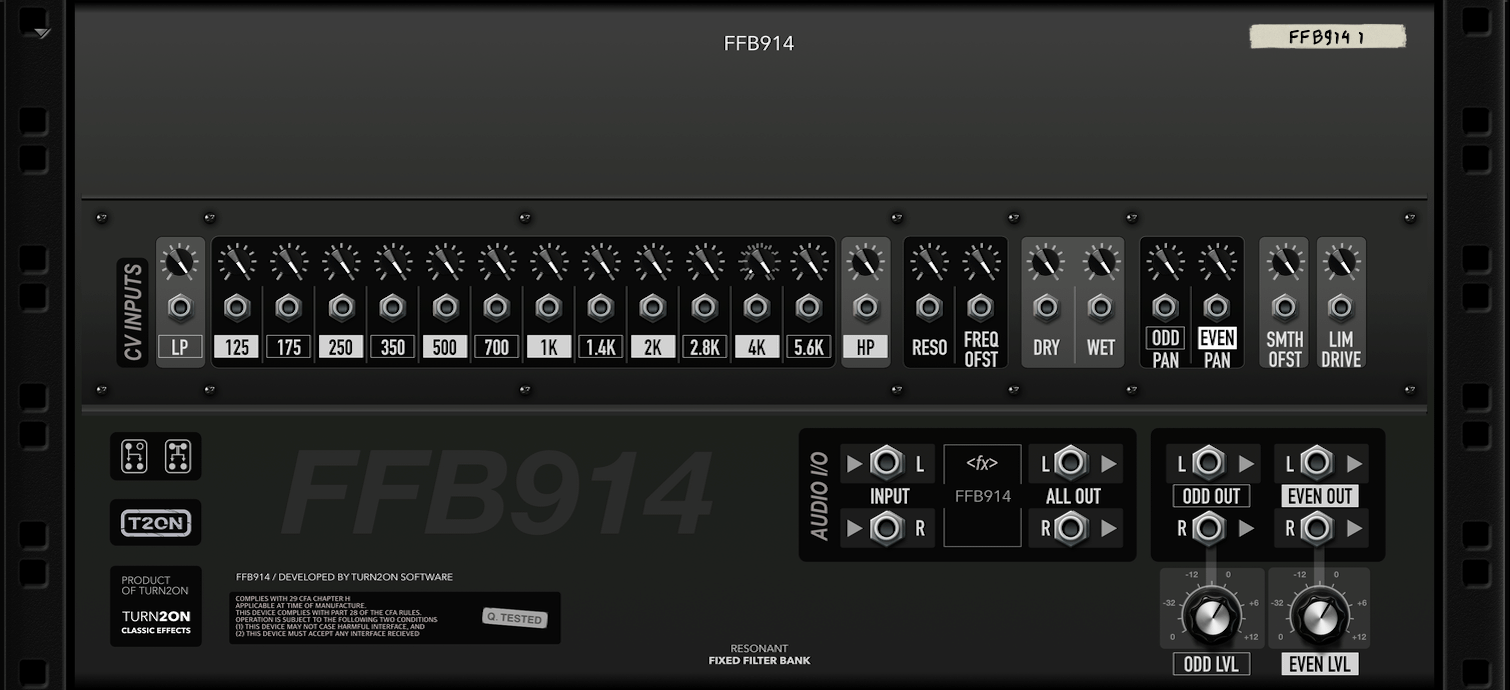The image size is (1510, 690).
Task: Click the ODD OUT L jack
Action: 1208,463
